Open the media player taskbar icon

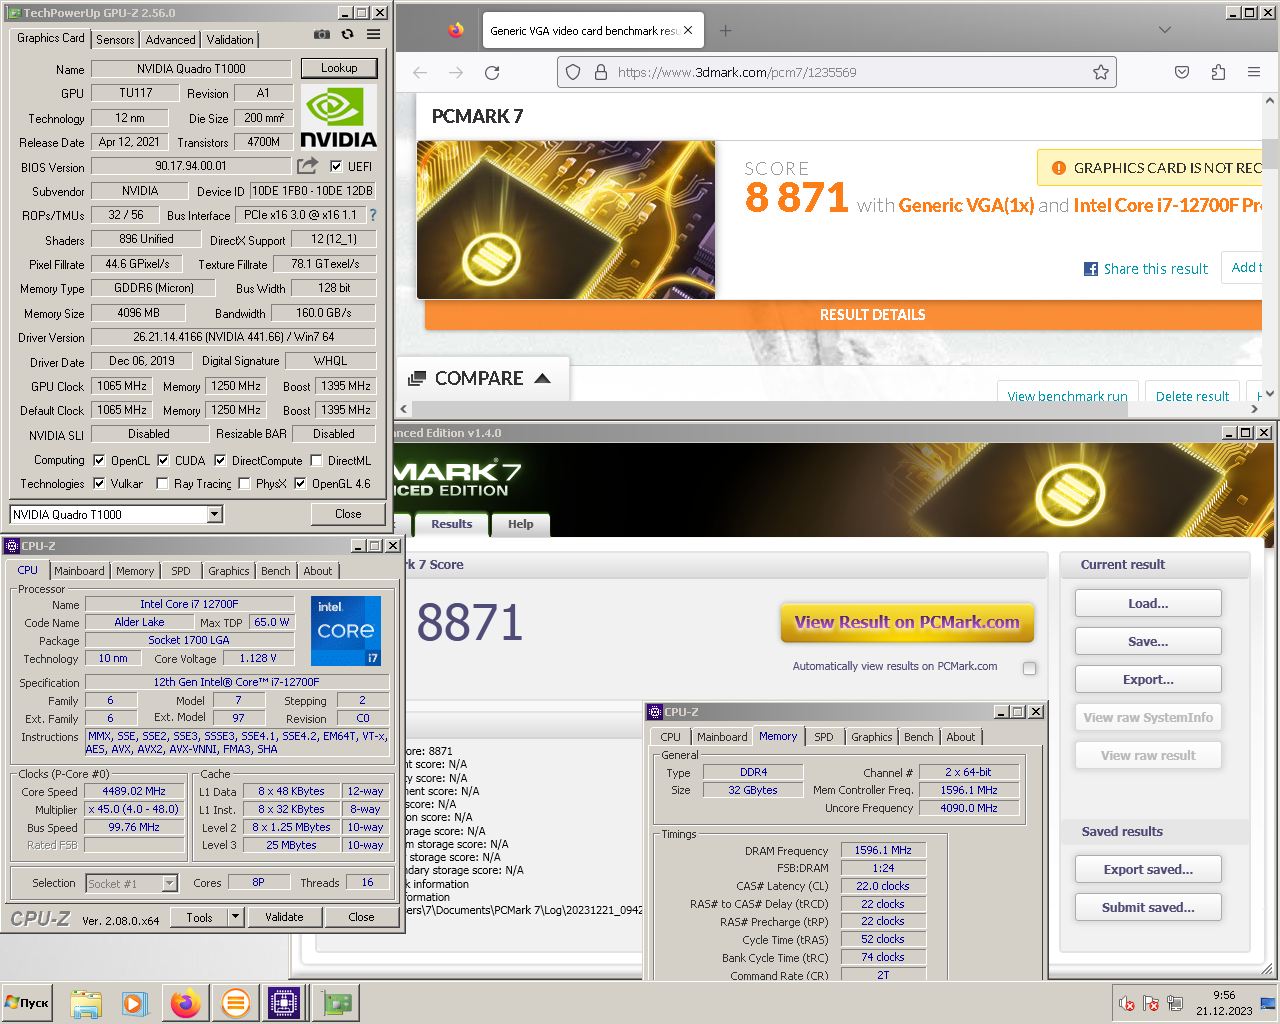(x=134, y=1003)
